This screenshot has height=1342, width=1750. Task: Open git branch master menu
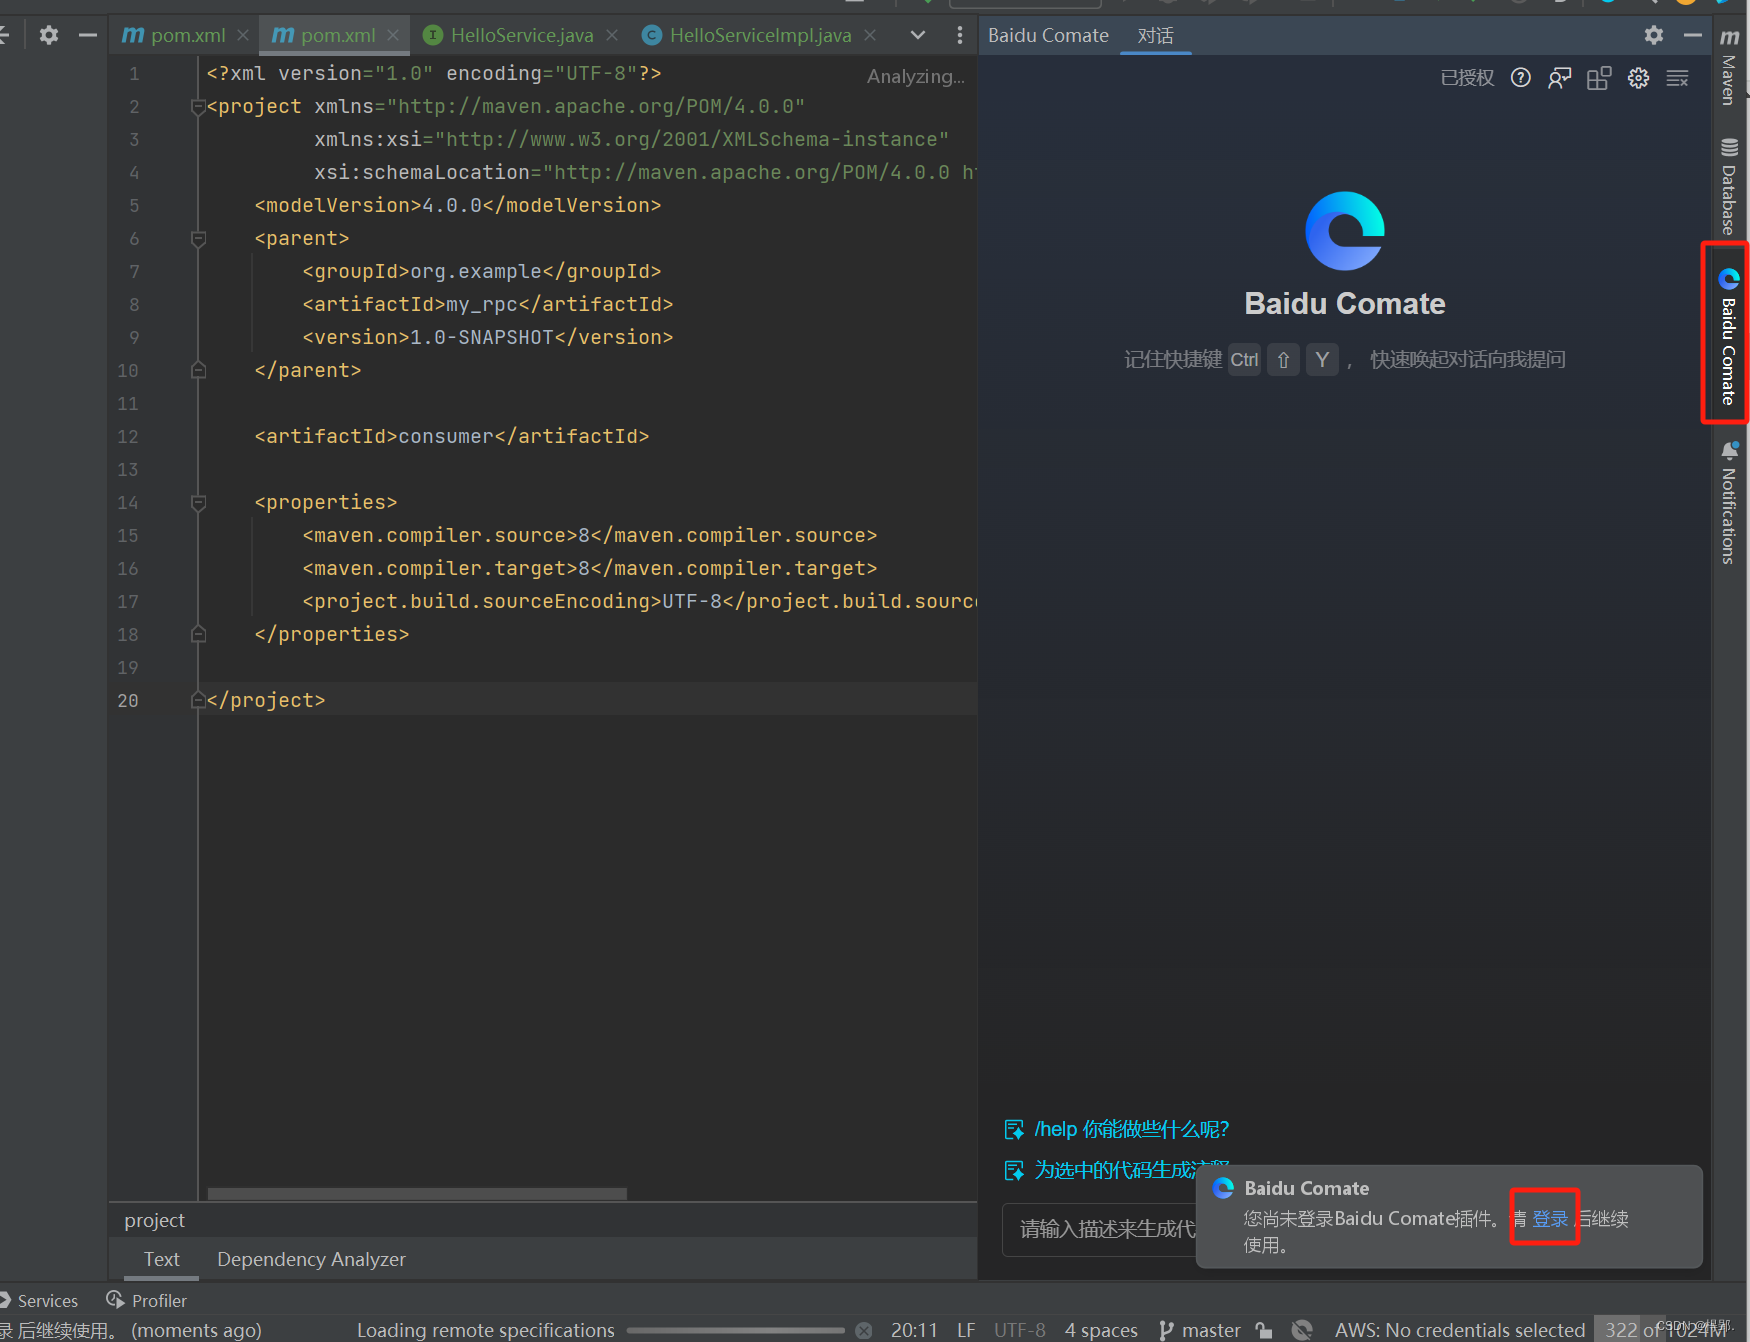1200,1330
